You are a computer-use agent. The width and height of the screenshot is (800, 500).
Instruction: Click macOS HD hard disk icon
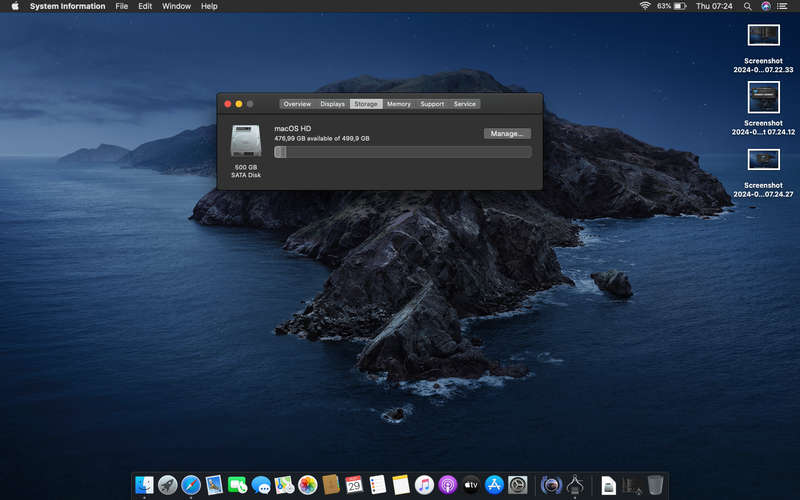(x=245, y=140)
